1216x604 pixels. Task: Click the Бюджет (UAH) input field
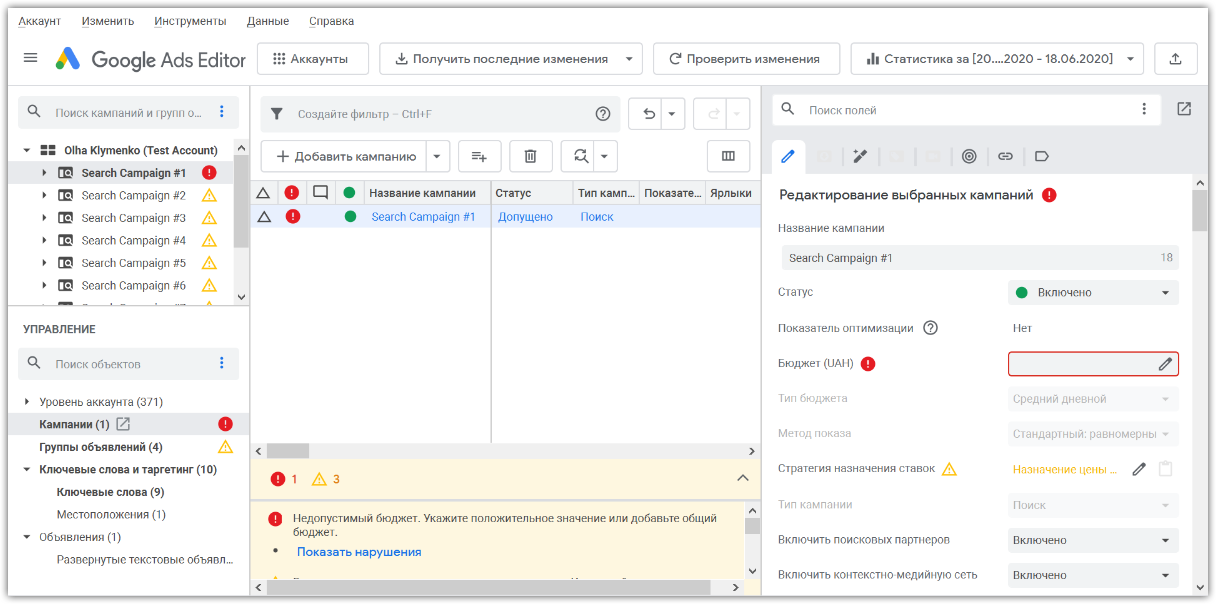1093,364
